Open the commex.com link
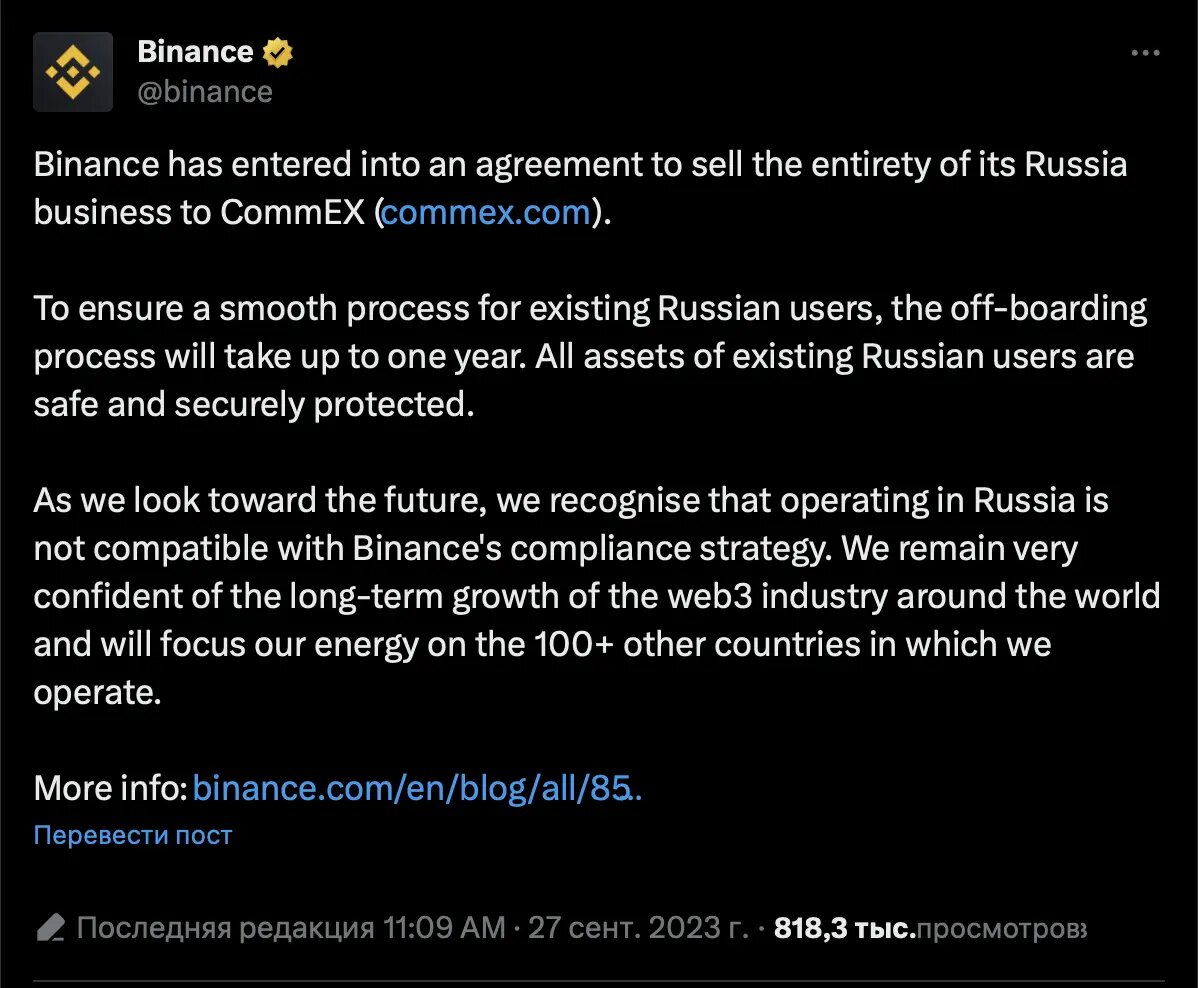1198x988 pixels. [x=486, y=212]
